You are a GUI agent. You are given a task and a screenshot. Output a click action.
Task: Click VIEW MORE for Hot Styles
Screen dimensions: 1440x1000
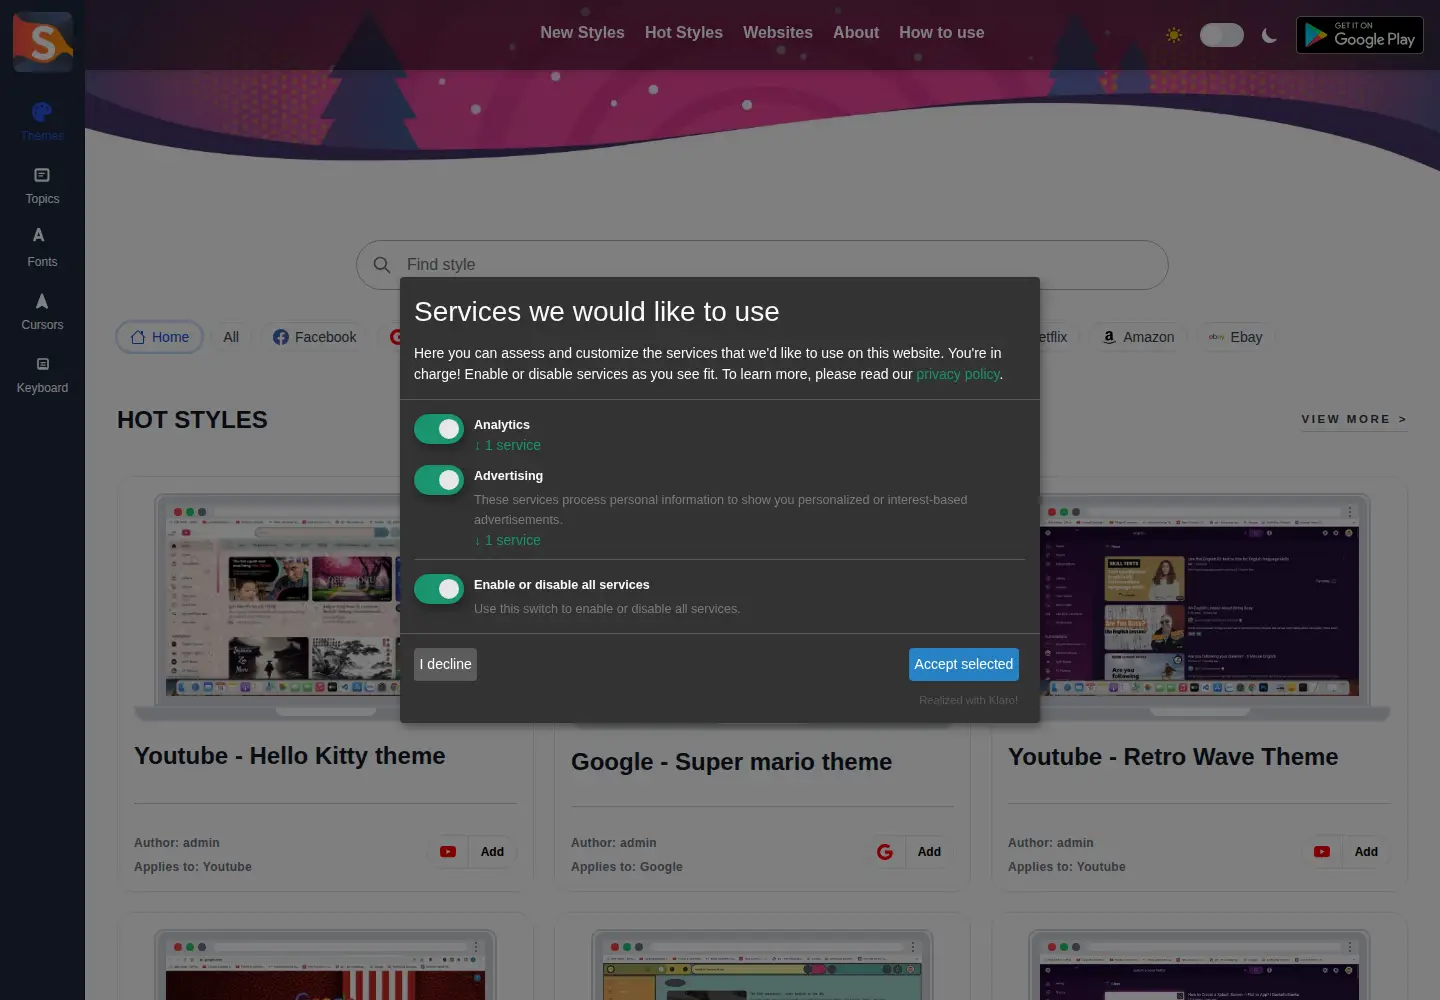[1354, 420]
